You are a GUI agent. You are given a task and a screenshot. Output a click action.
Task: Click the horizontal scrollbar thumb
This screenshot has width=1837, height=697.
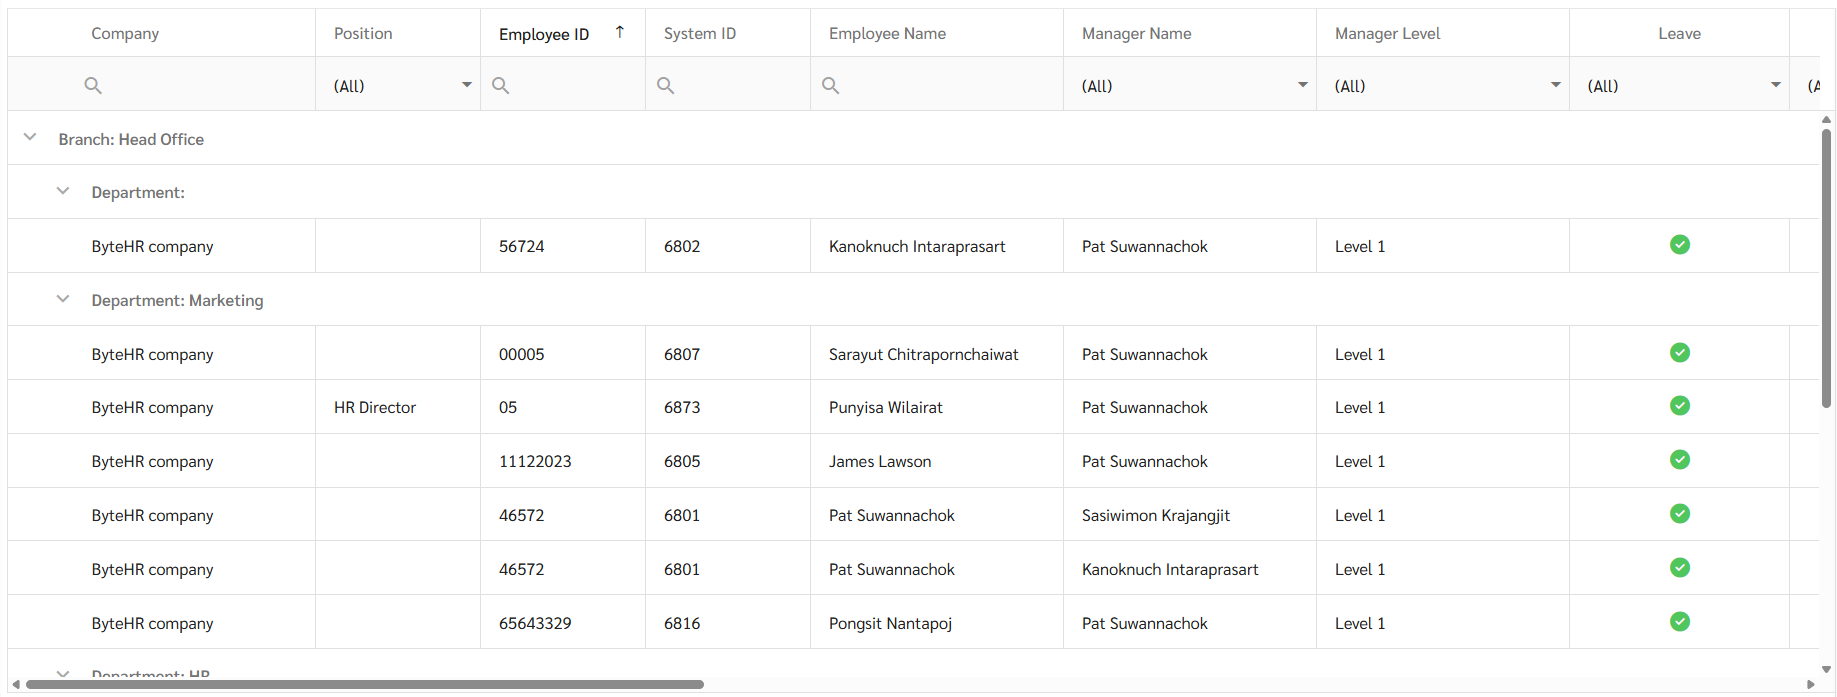[x=365, y=685]
